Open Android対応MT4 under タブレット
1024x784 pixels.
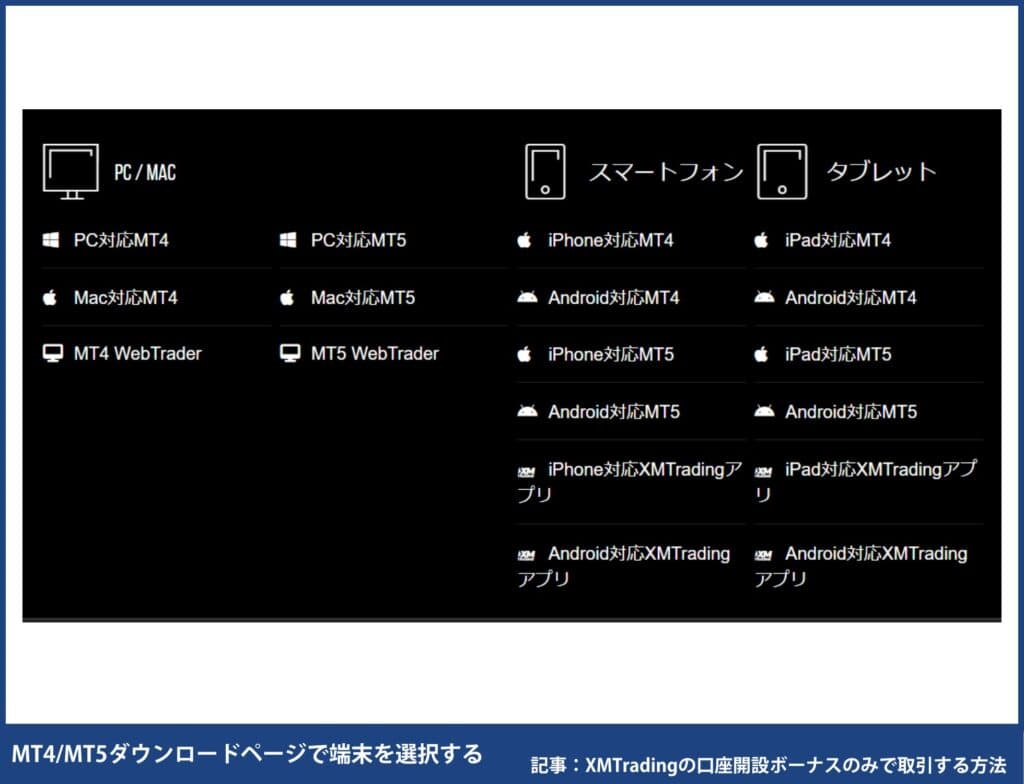851,298
